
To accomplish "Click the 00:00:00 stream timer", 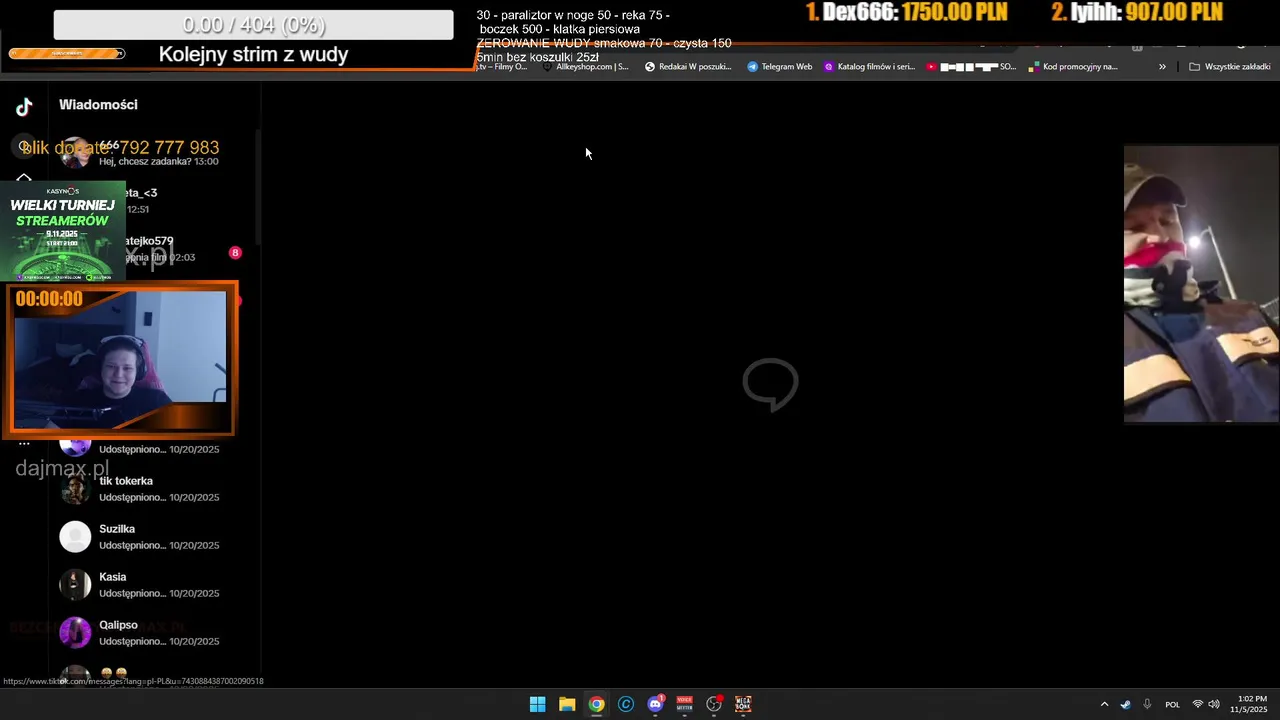I will [x=49, y=299].
